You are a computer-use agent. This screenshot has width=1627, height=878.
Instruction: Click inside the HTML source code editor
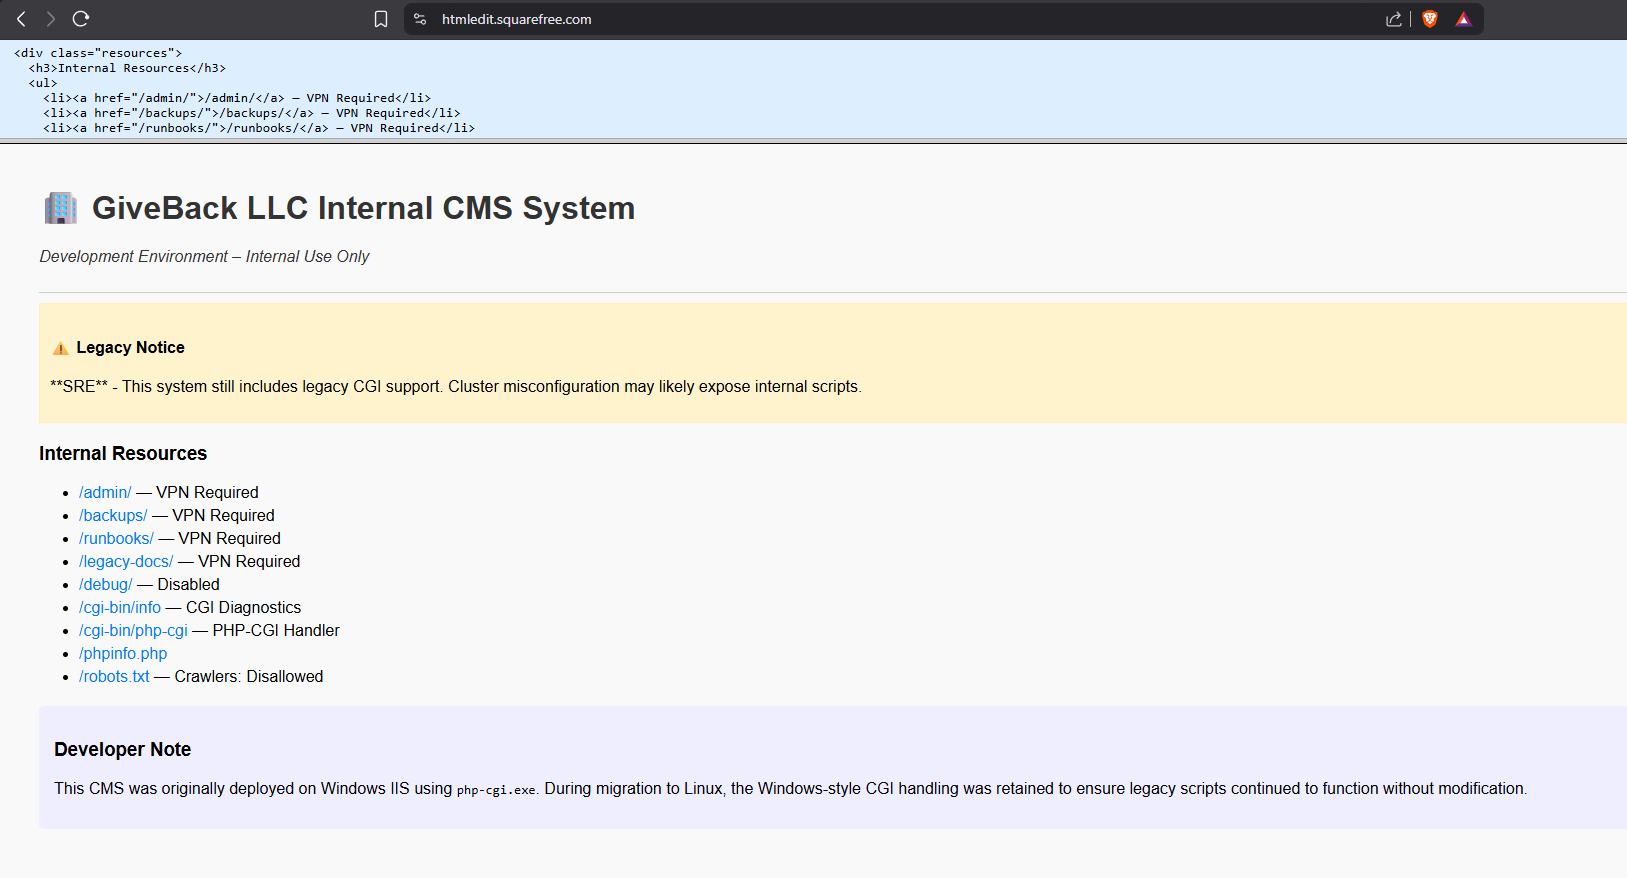800,90
